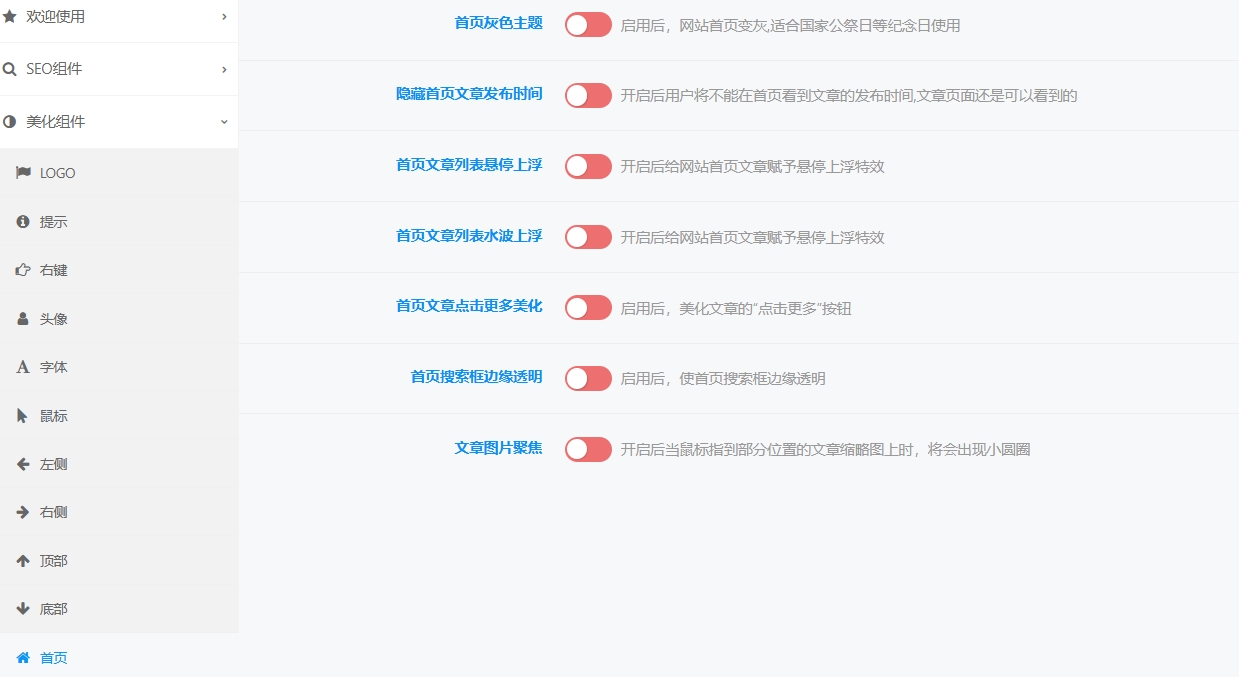1239x677 pixels.
Task: Click the 首页灰色主题 option label
Action: [498, 23]
